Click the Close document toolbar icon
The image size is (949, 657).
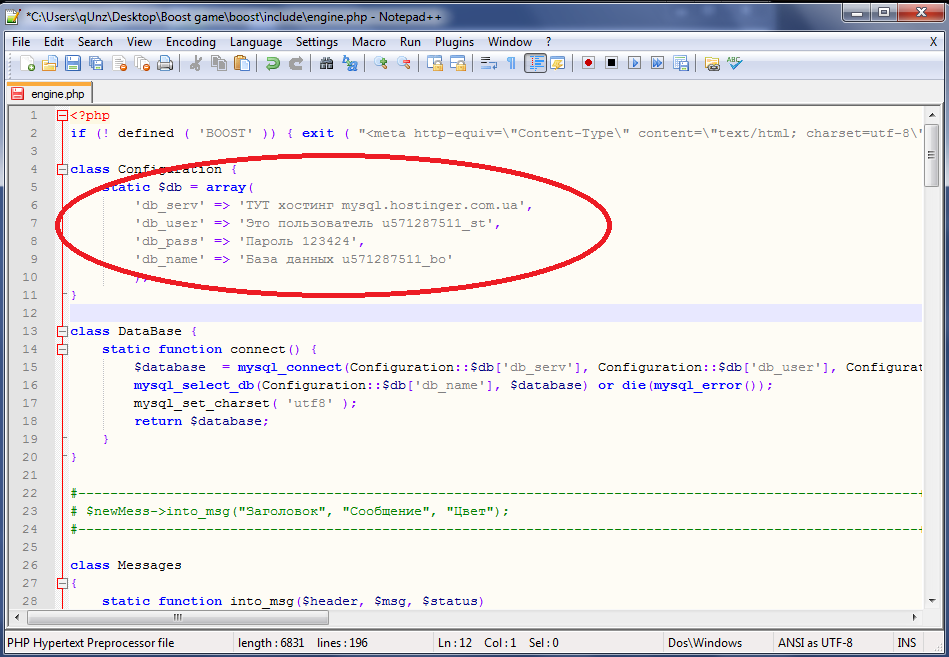pos(119,63)
